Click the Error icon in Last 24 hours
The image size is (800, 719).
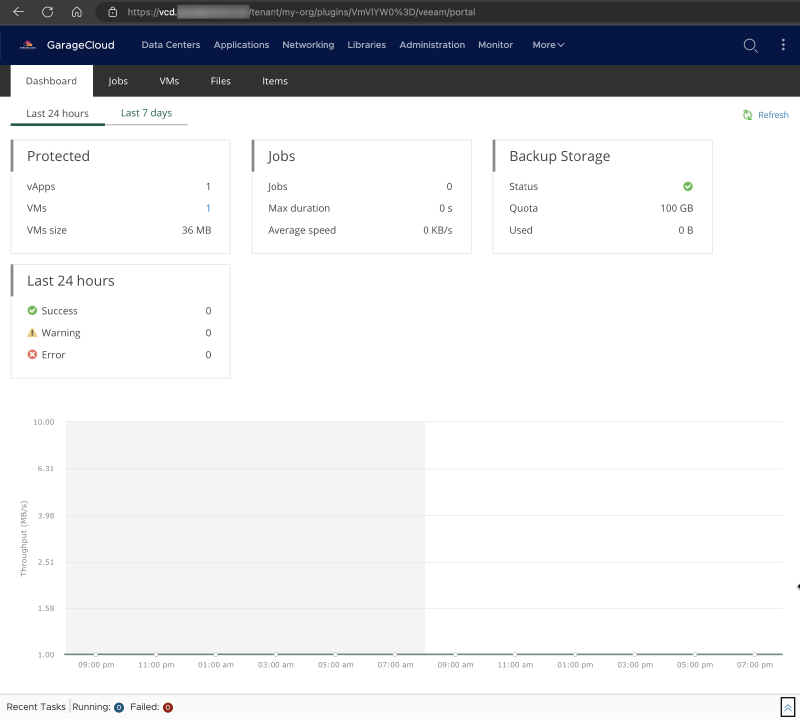tap(31, 355)
